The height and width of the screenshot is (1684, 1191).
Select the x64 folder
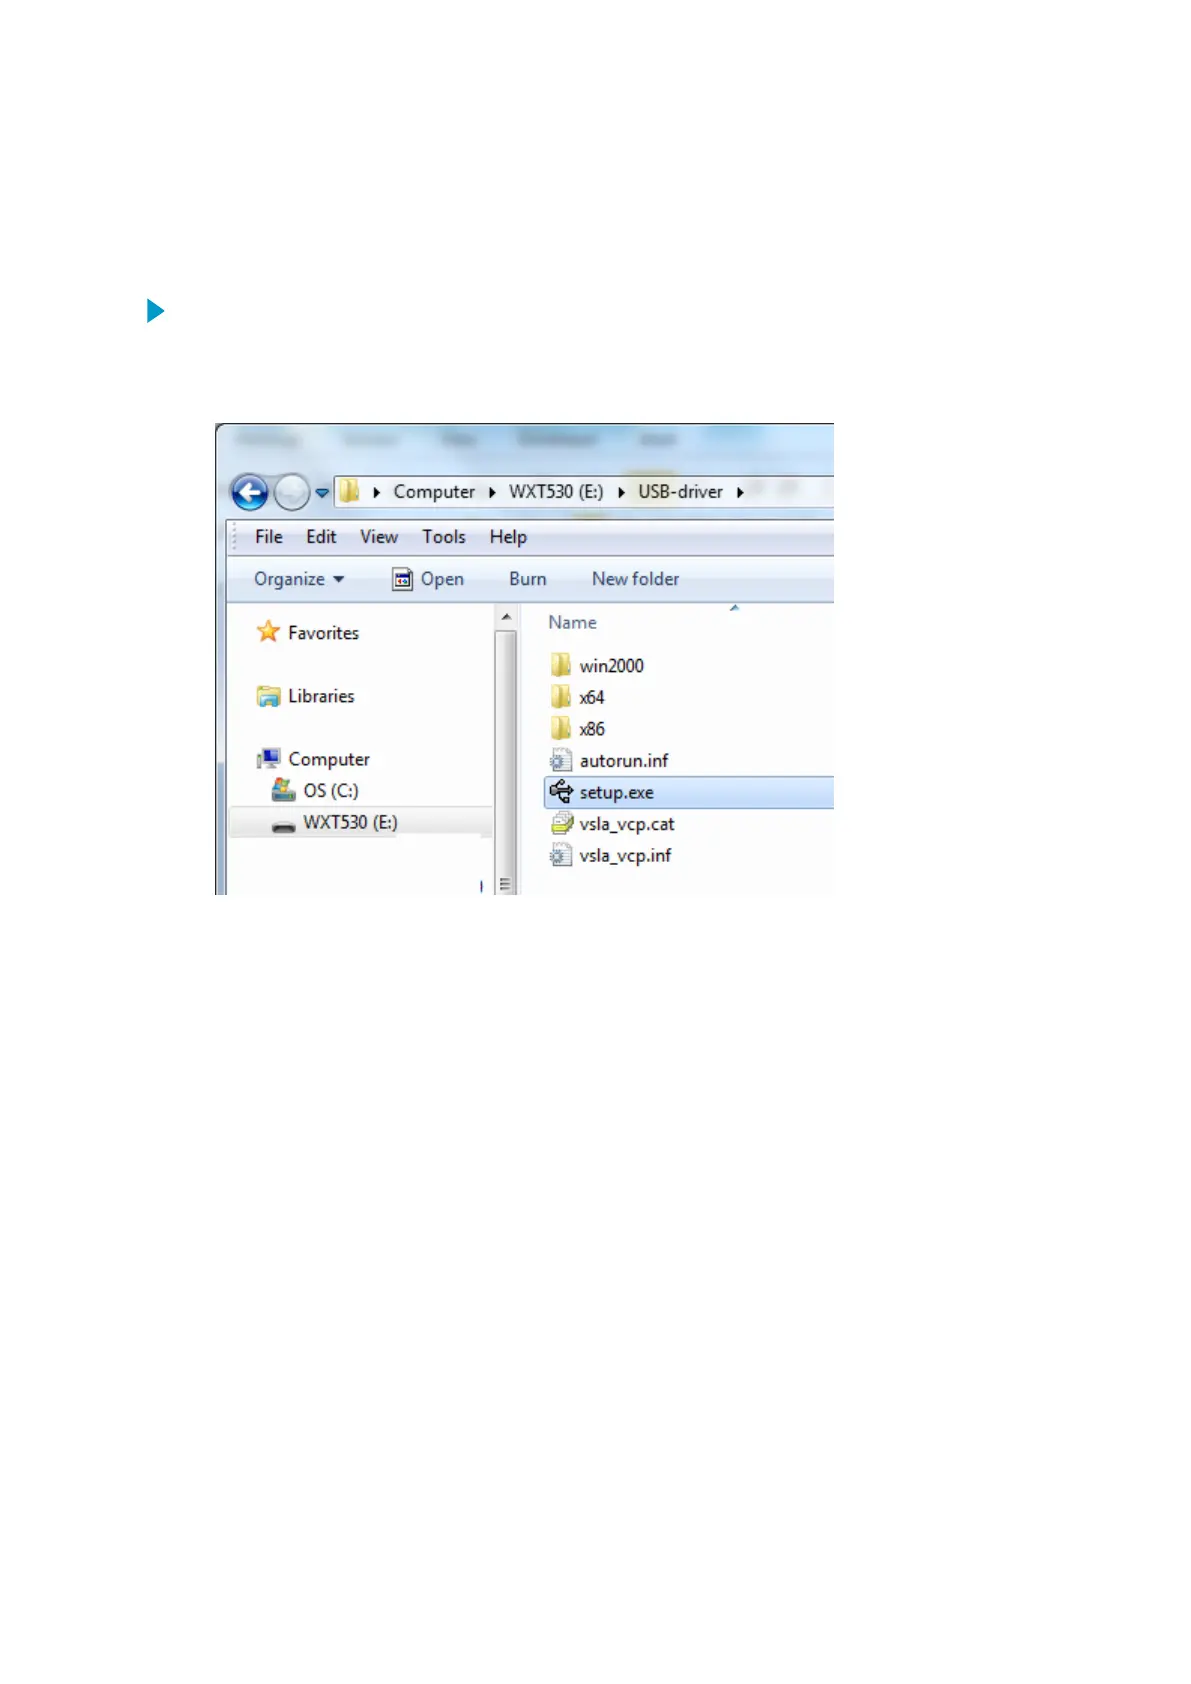pyautogui.click(x=592, y=698)
